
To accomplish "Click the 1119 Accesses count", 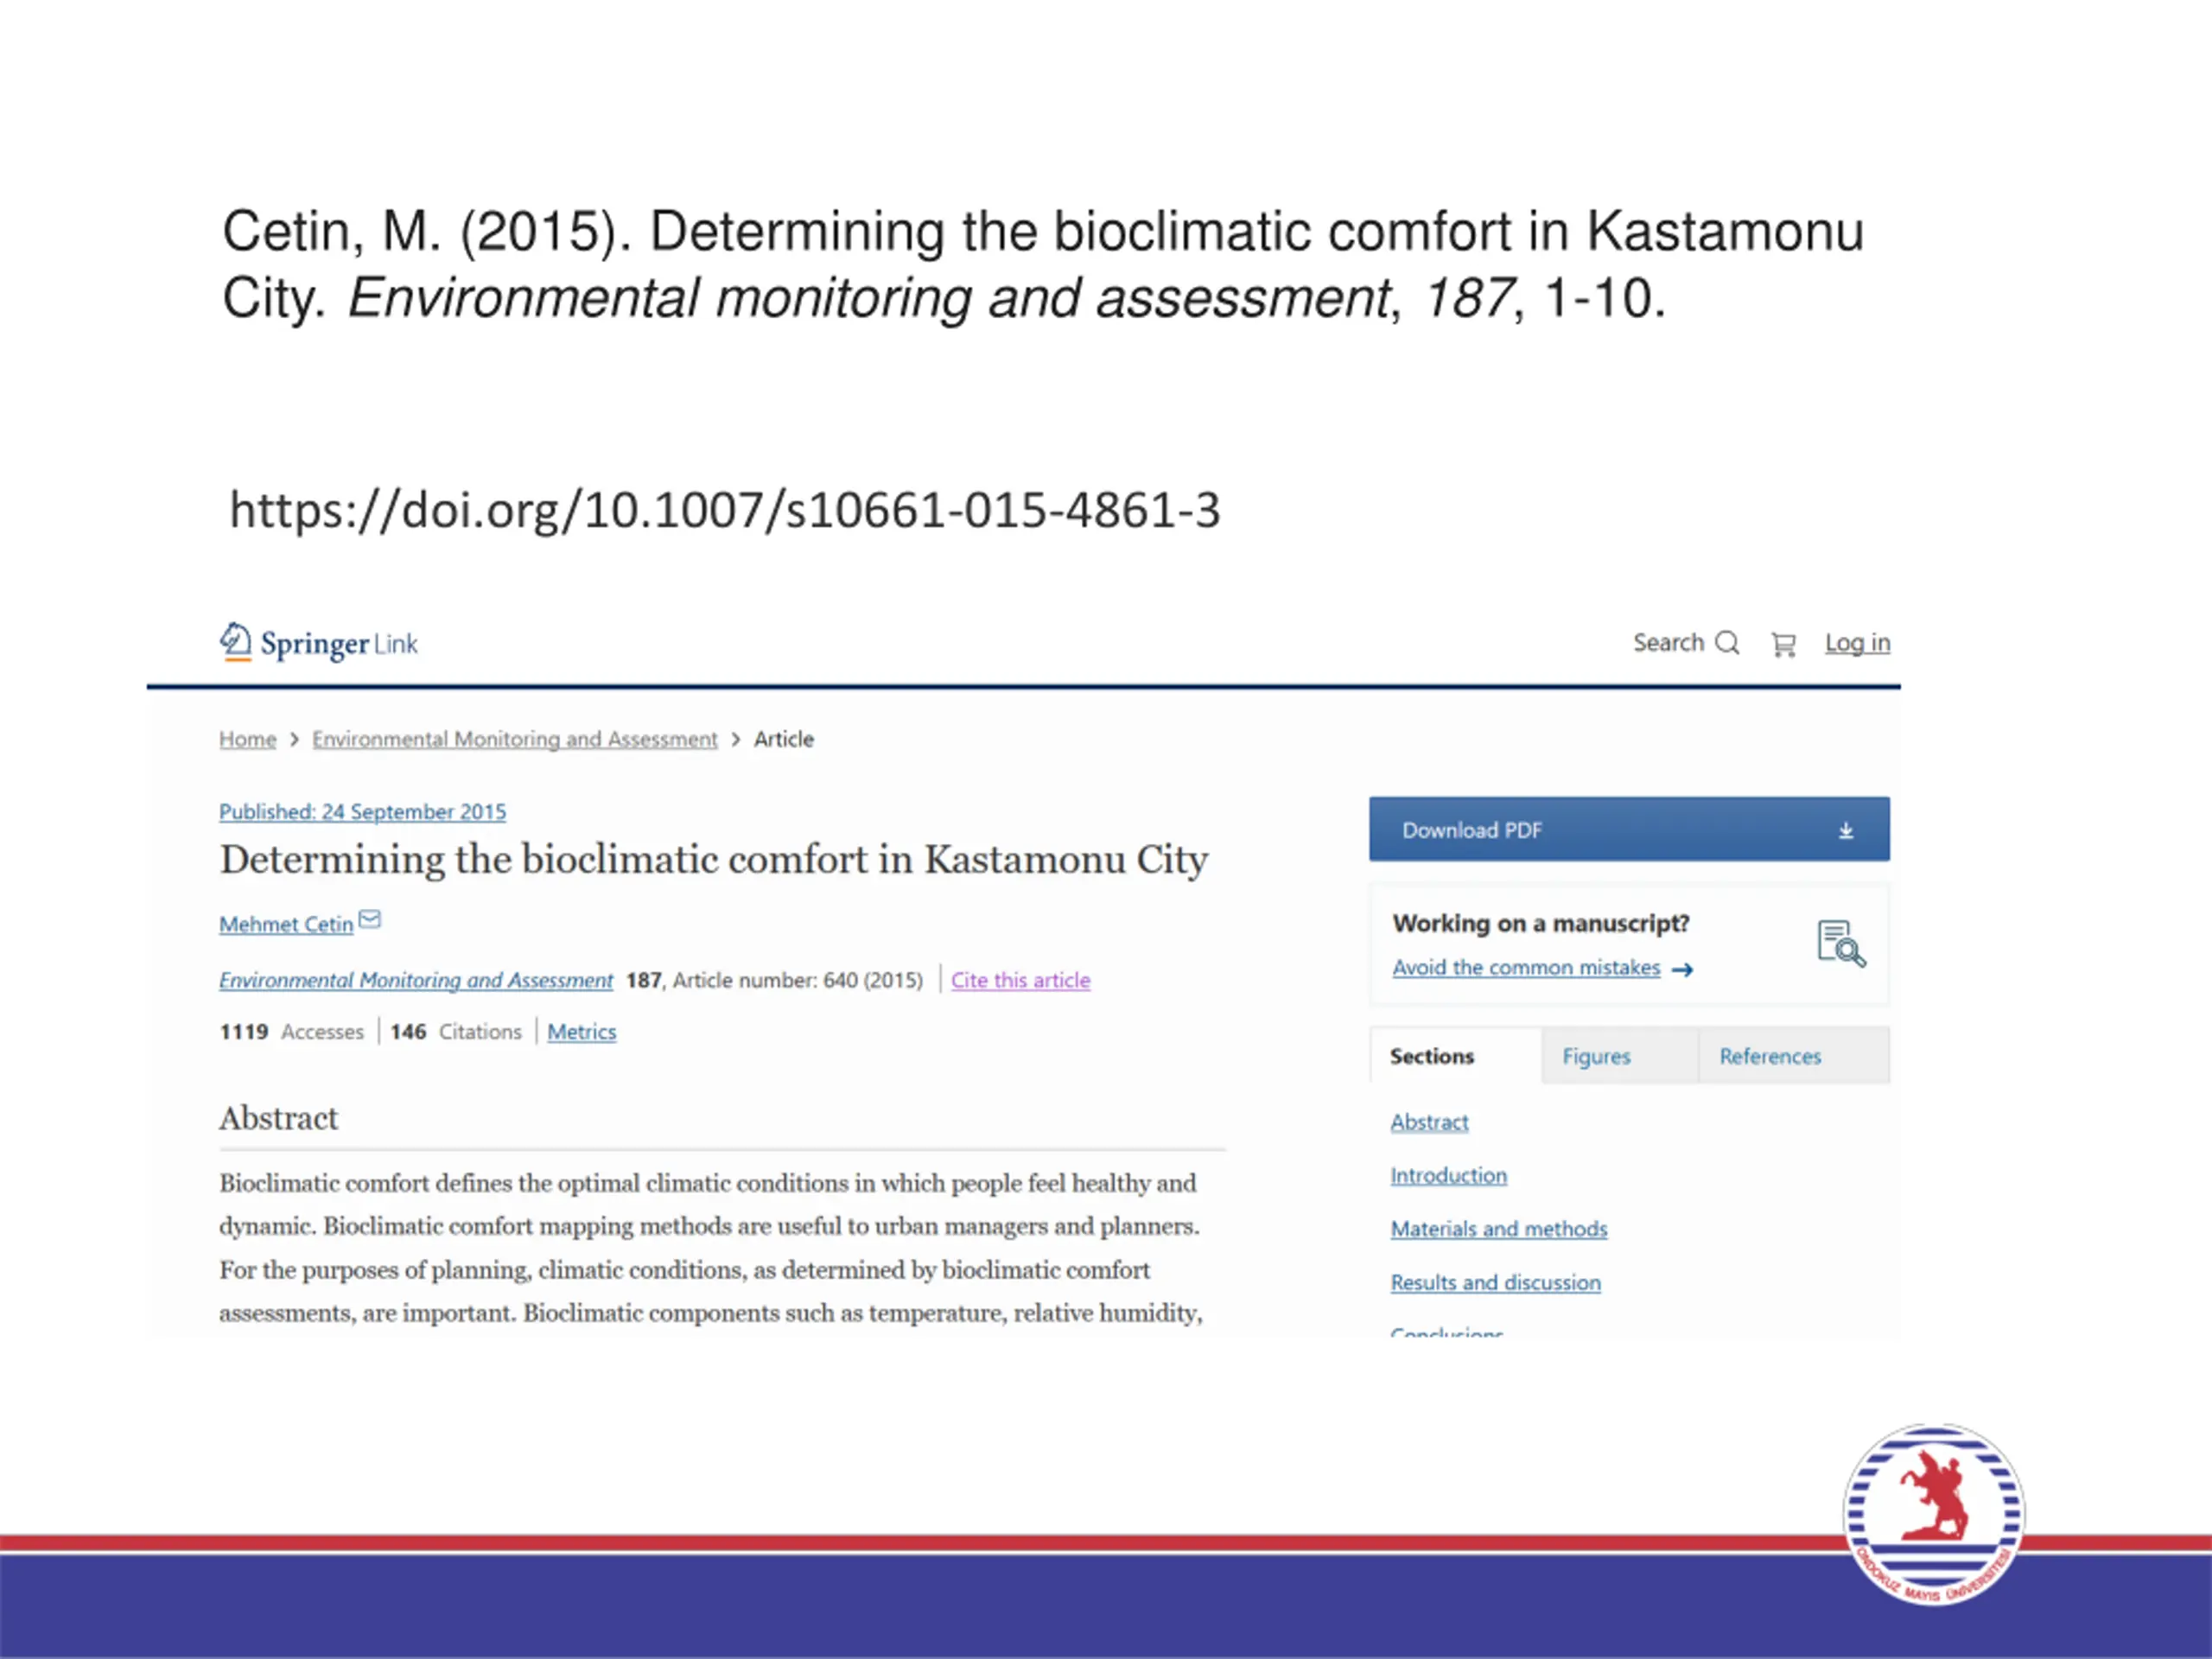I will [x=292, y=1031].
